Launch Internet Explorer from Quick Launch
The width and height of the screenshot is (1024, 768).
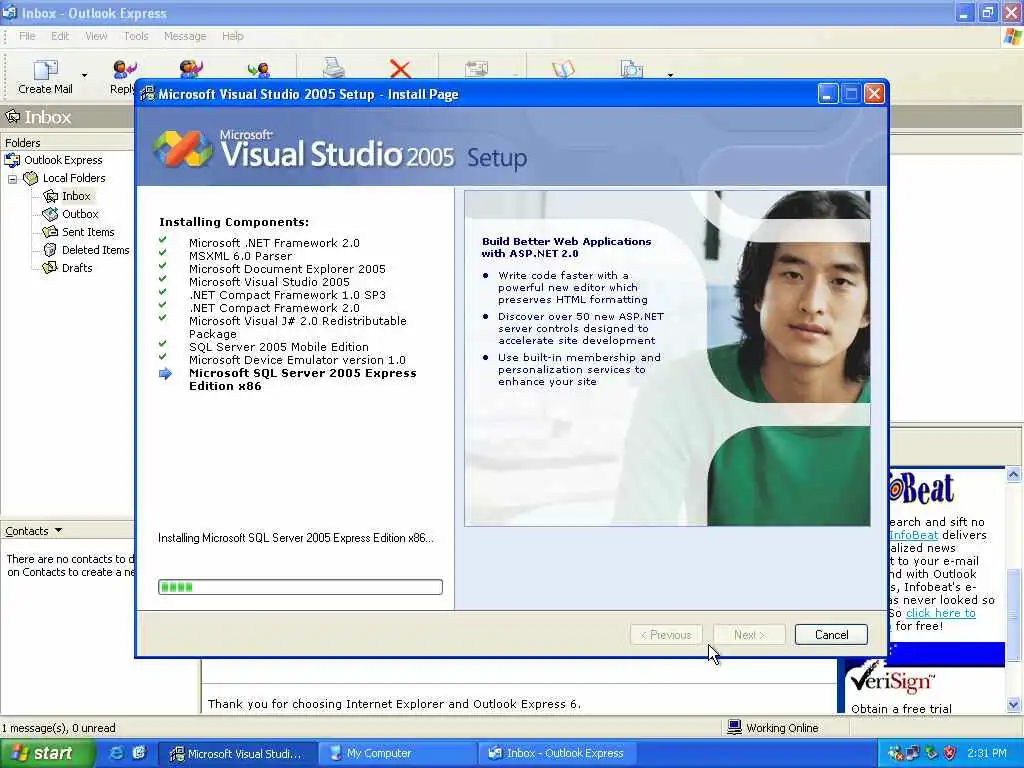(116, 753)
